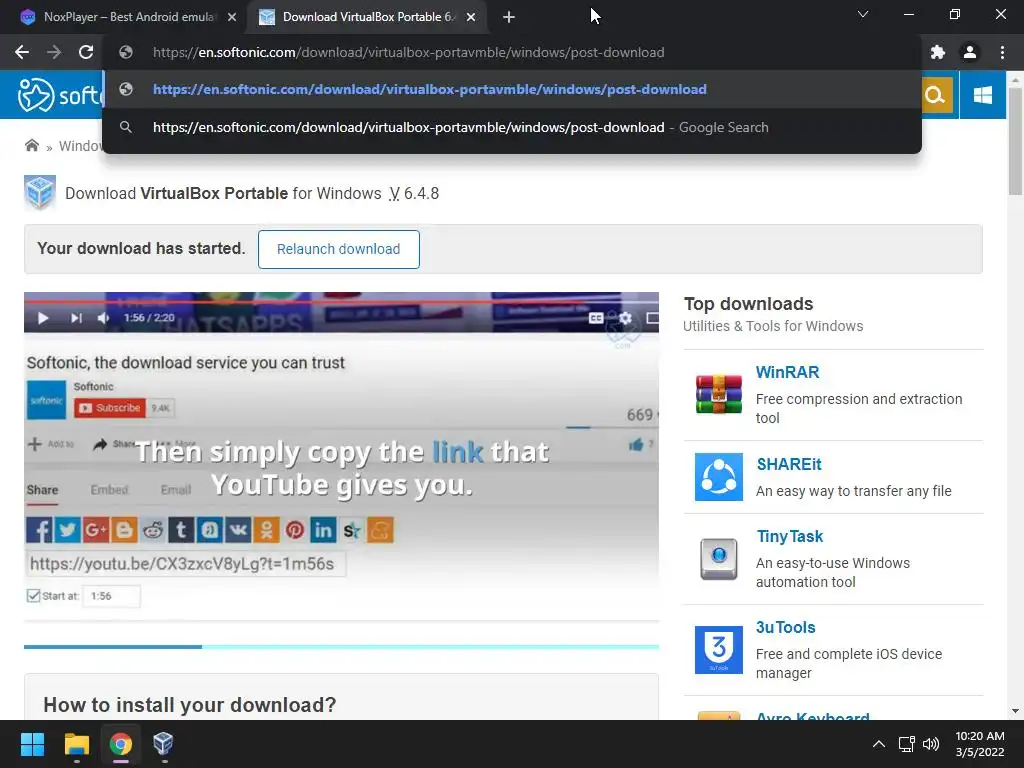This screenshot has width=1024, height=768.
Task: Select the highlighted softonic URL suggestion
Action: point(513,89)
